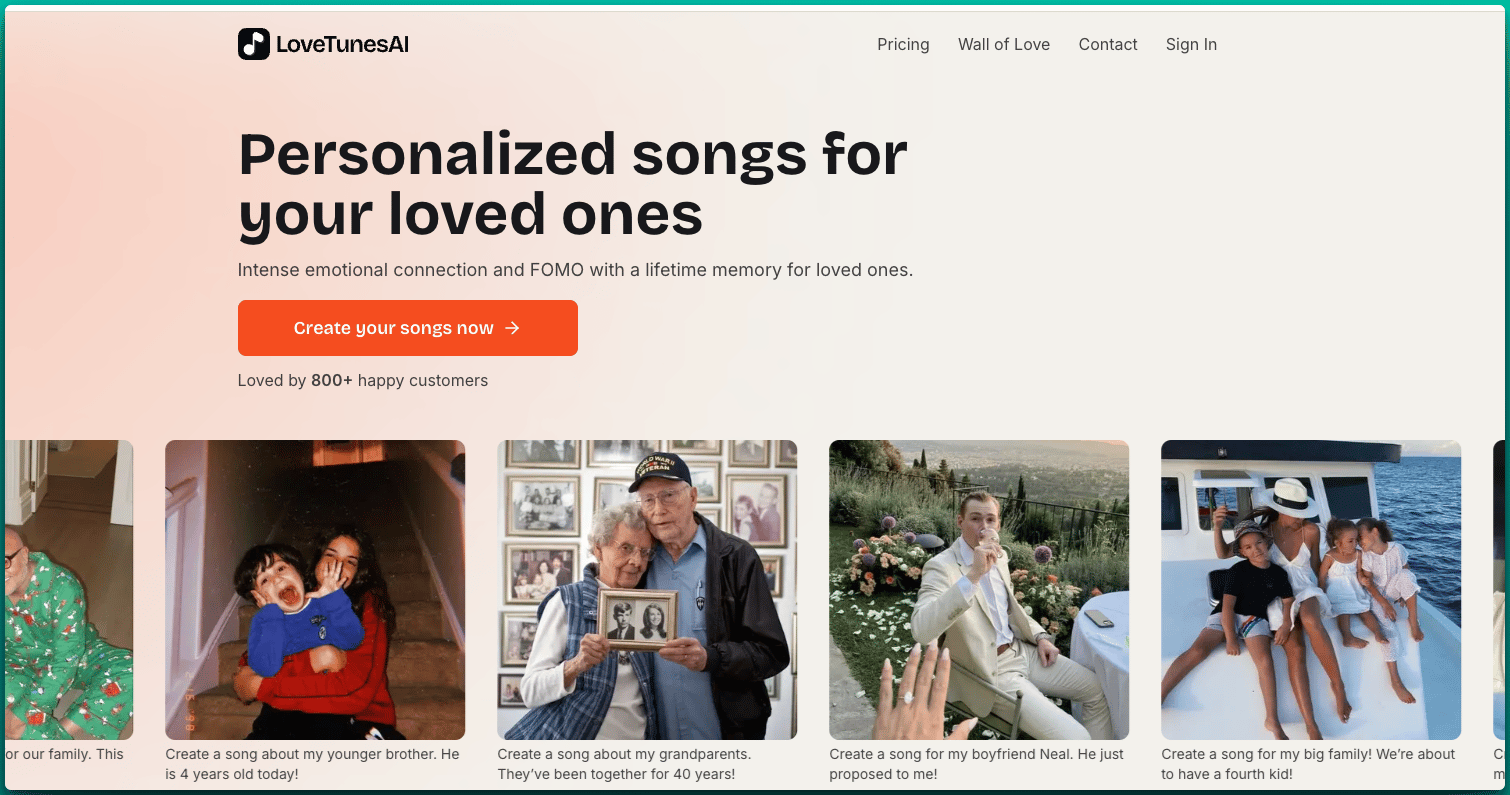Select Sign In in the navigation

(x=1191, y=44)
